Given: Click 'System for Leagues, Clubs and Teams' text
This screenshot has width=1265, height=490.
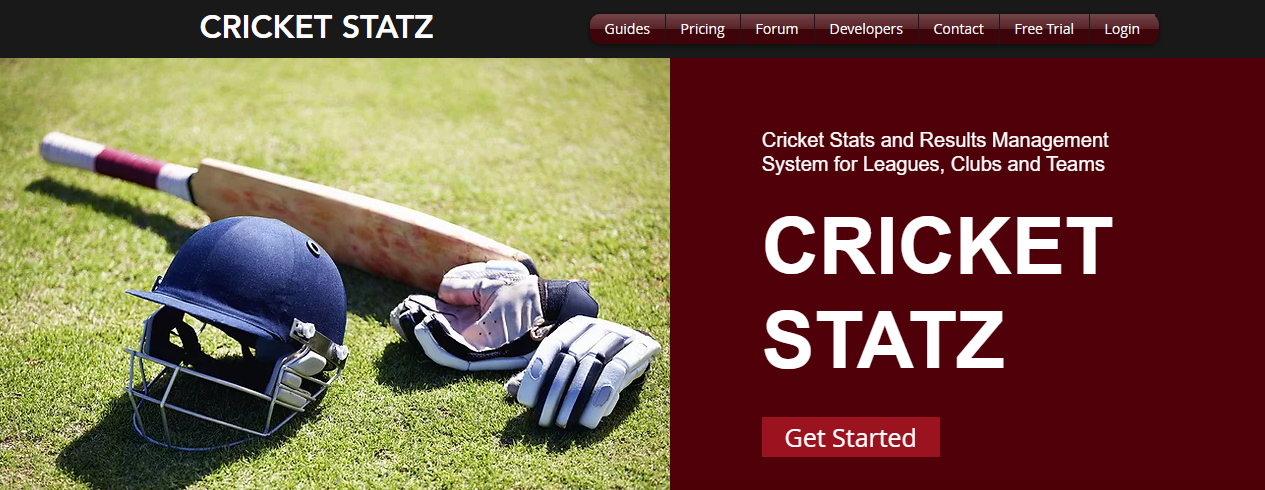Looking at the screenshot, I should click(x=933, y=164).
